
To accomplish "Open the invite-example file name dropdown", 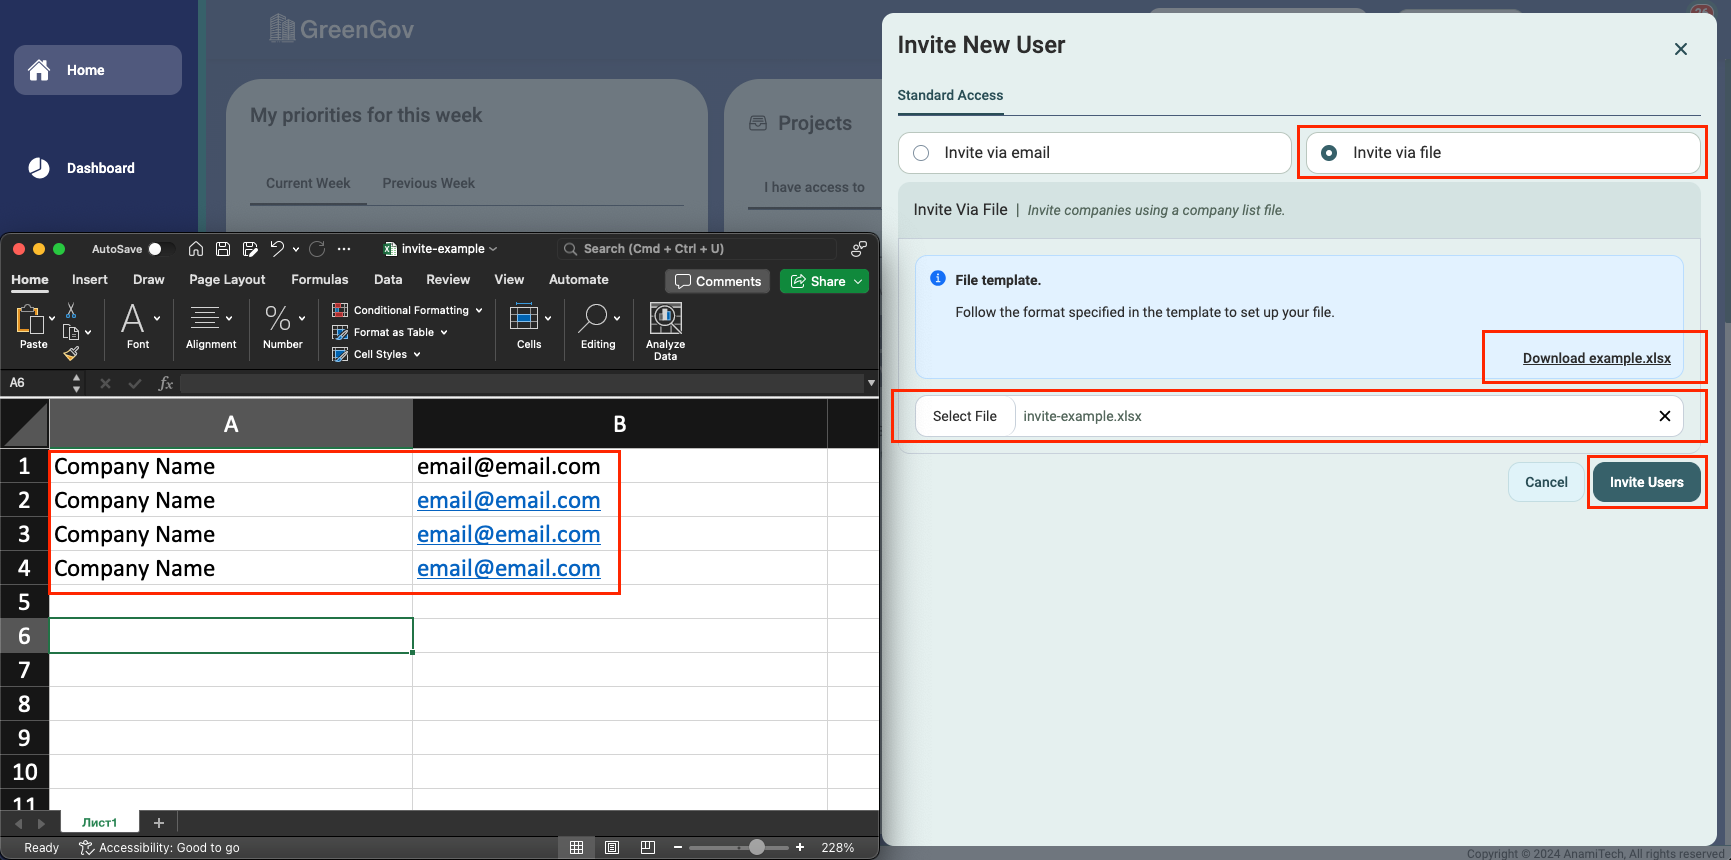I will pos(493,249).
